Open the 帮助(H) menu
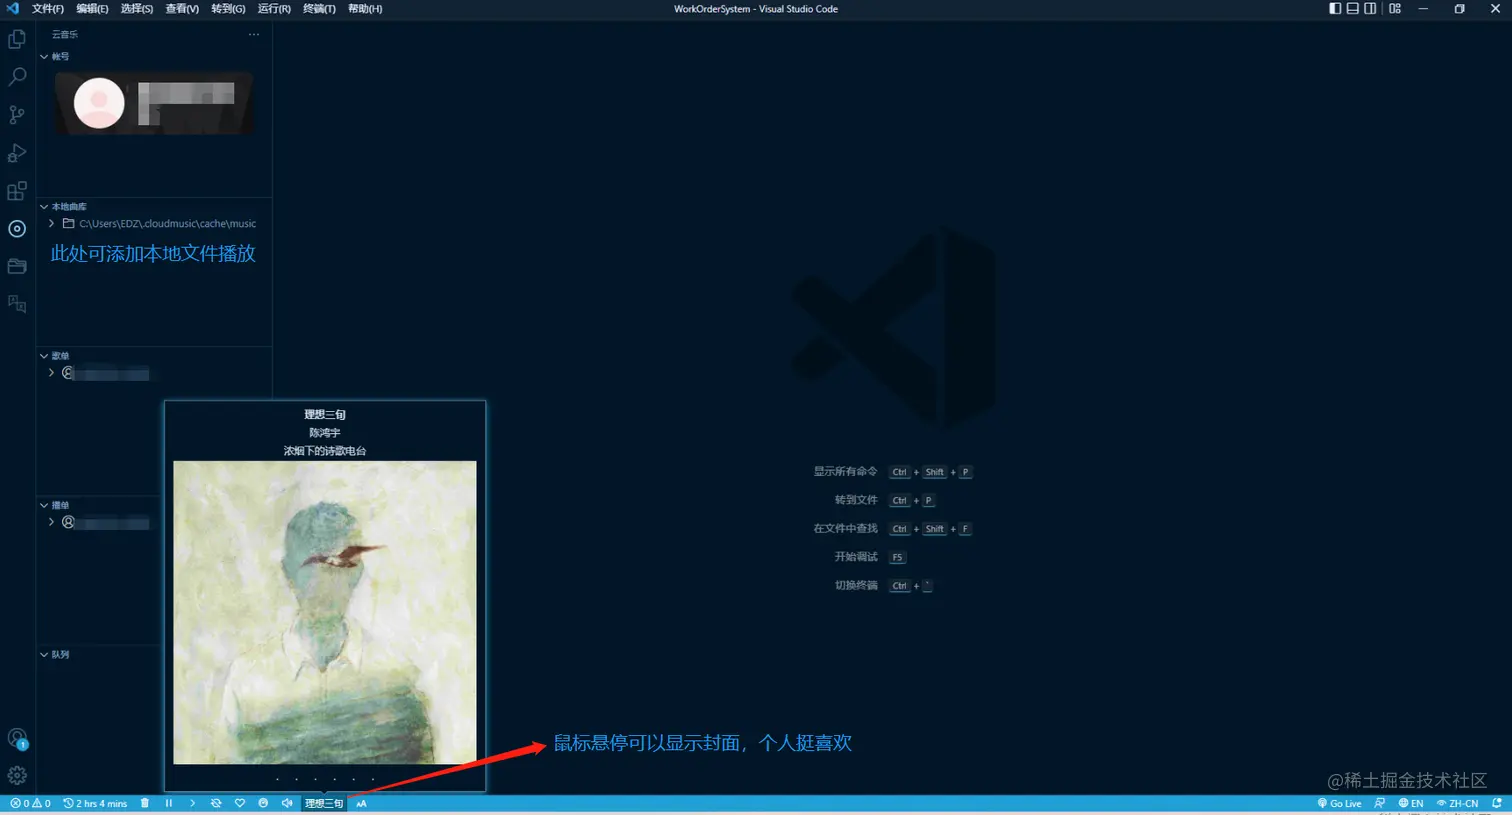The width and height of the screenshot is (1512, 815). click(365, 9)
